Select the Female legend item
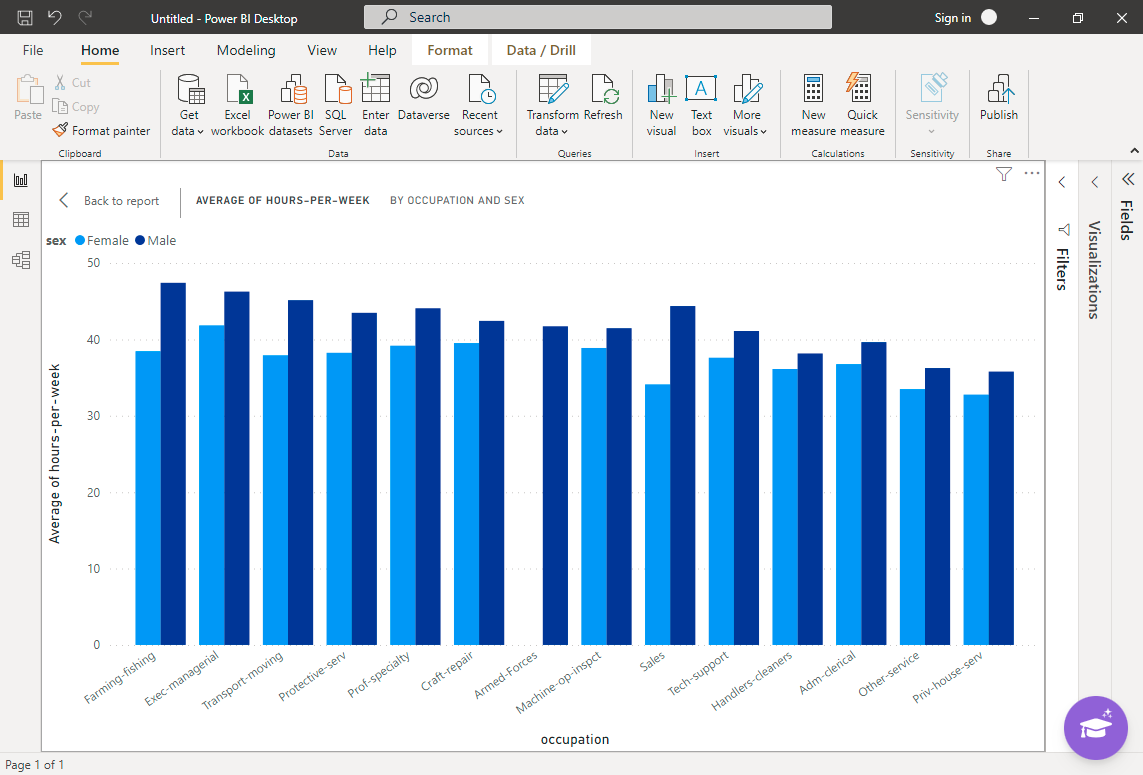Viewport: 1143px width, 775px height. [x=100, y=240]
